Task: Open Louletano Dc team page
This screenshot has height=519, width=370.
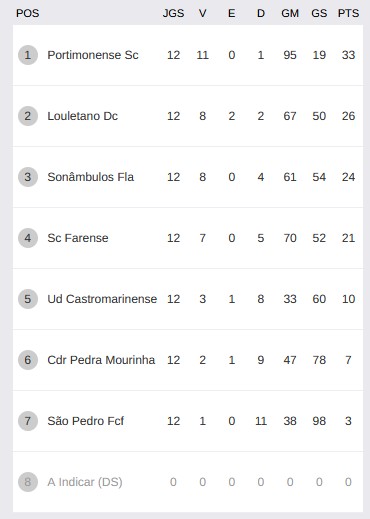Action: pyautogui.click(x=82, y=116)
